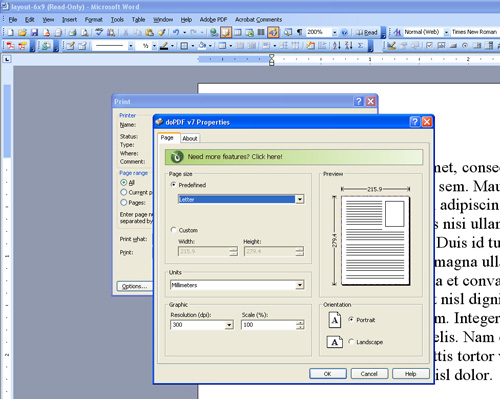Open the File menu
Screen dimensions: 500x399
pyautogui.click(x=13, y=20)
